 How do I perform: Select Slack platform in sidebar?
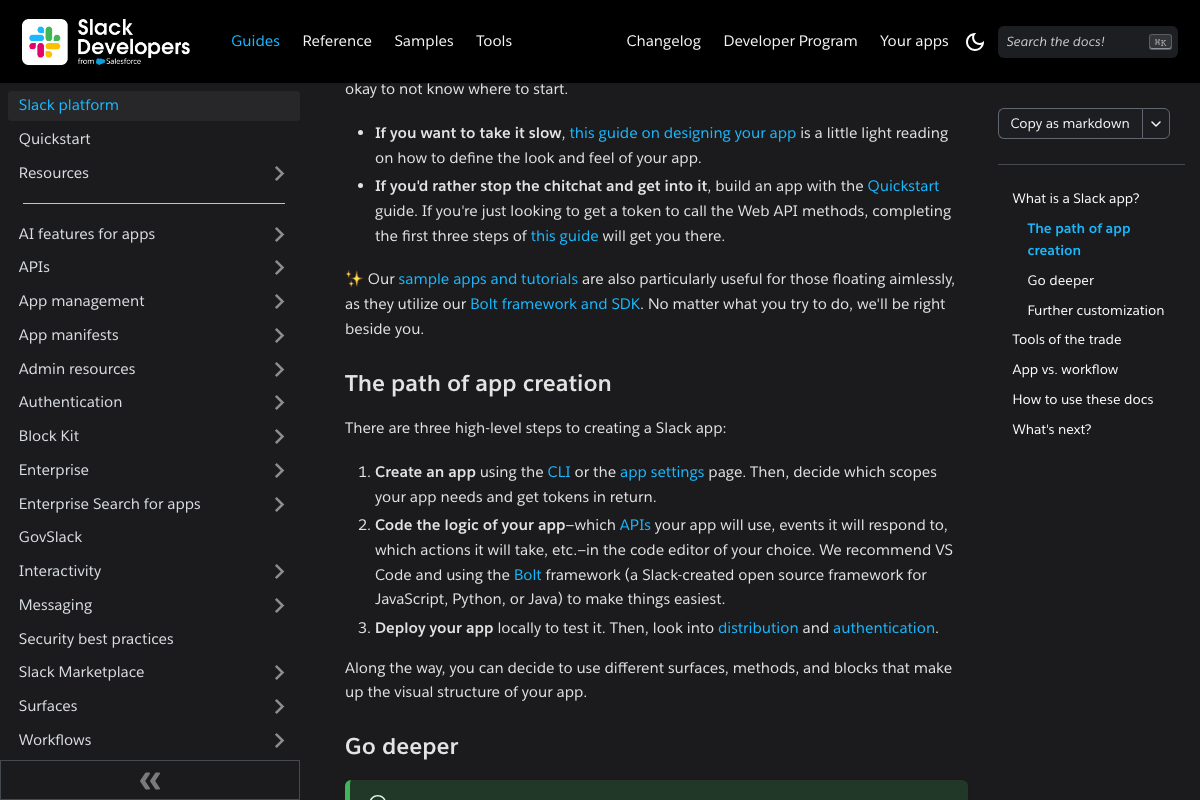point(154,105)
